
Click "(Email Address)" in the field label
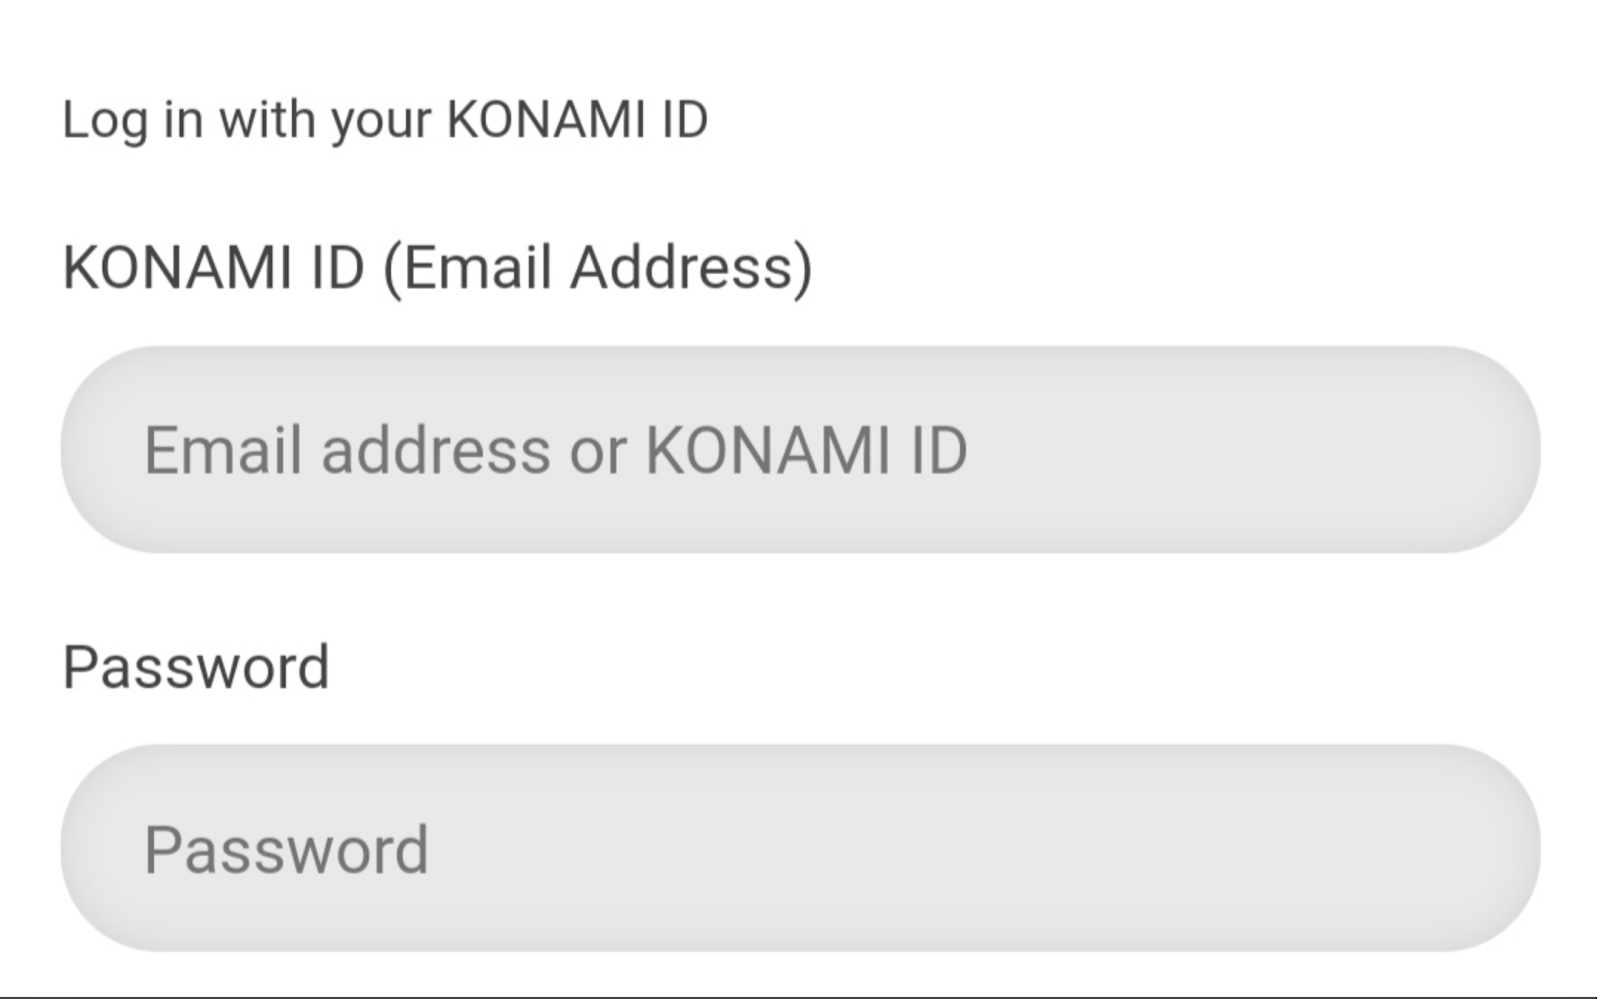tap(598, 268)
